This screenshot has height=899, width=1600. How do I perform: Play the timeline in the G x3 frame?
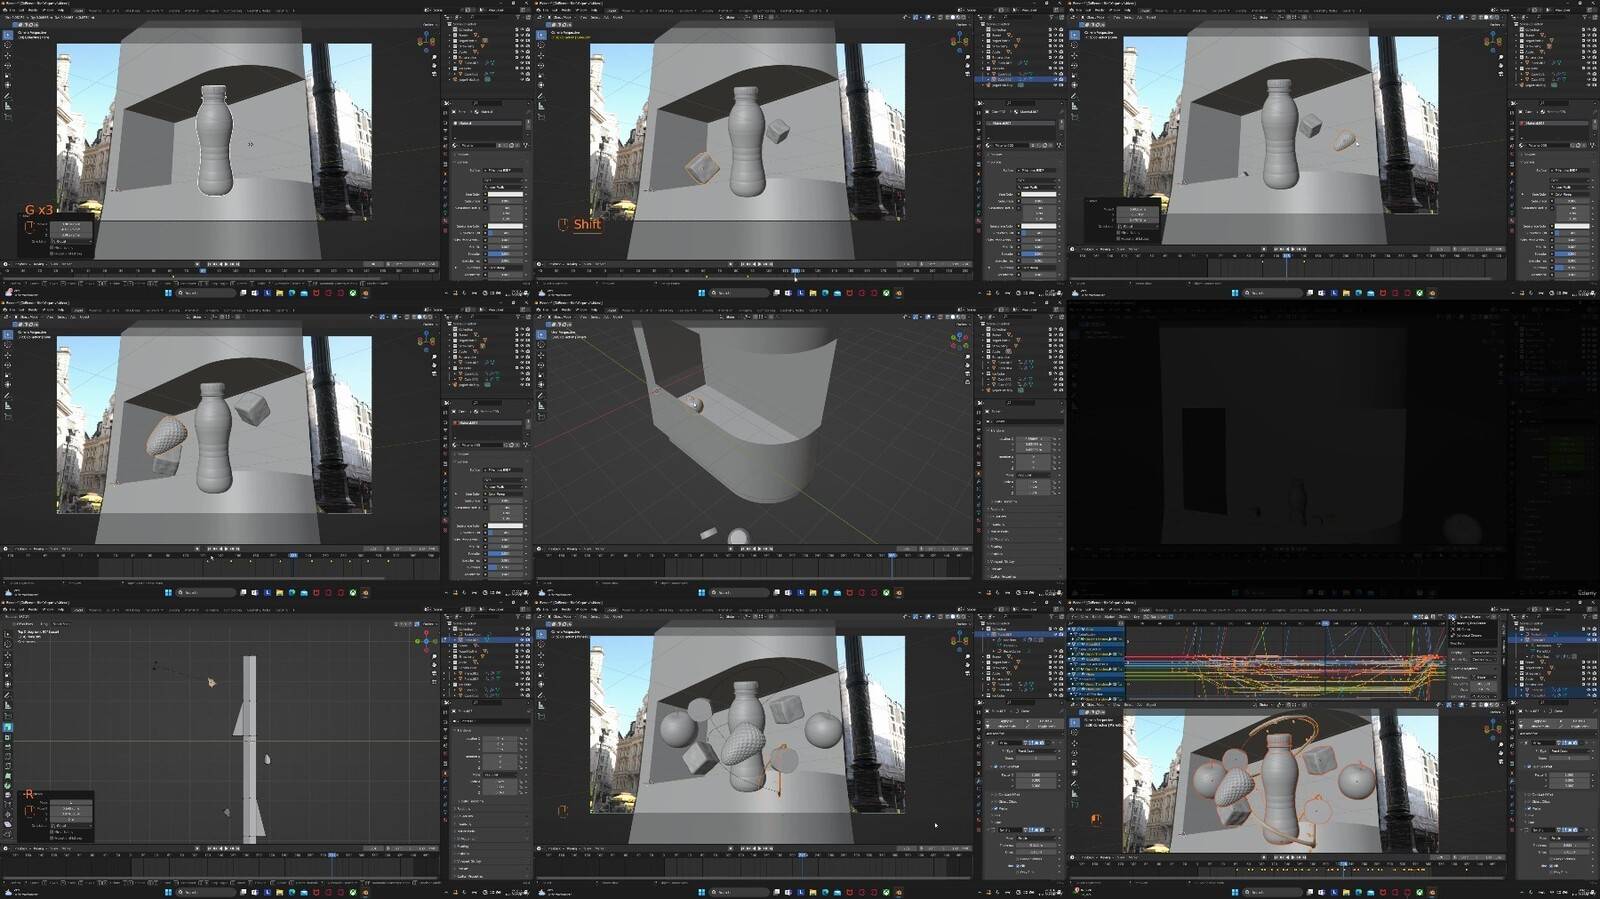coord(226,264)
